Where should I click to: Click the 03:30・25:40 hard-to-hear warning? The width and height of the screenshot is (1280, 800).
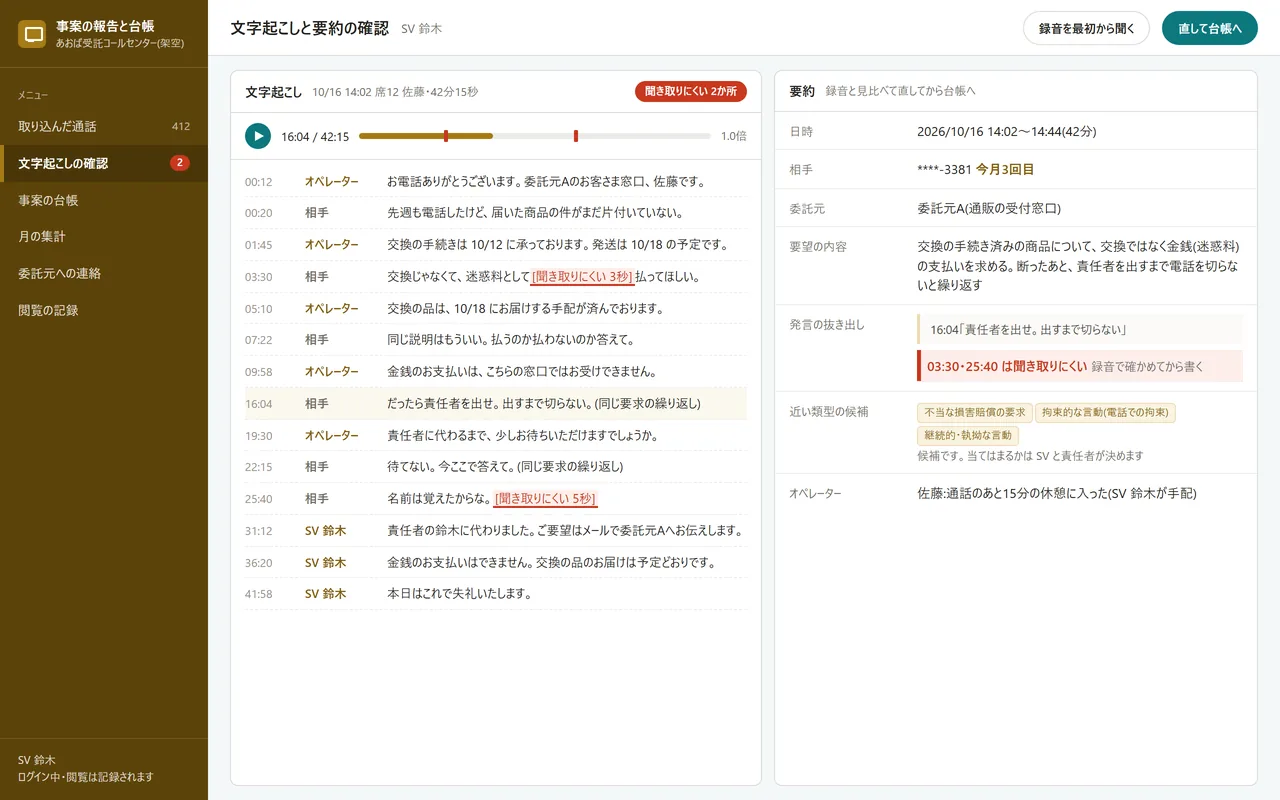tap(1080, 366)
